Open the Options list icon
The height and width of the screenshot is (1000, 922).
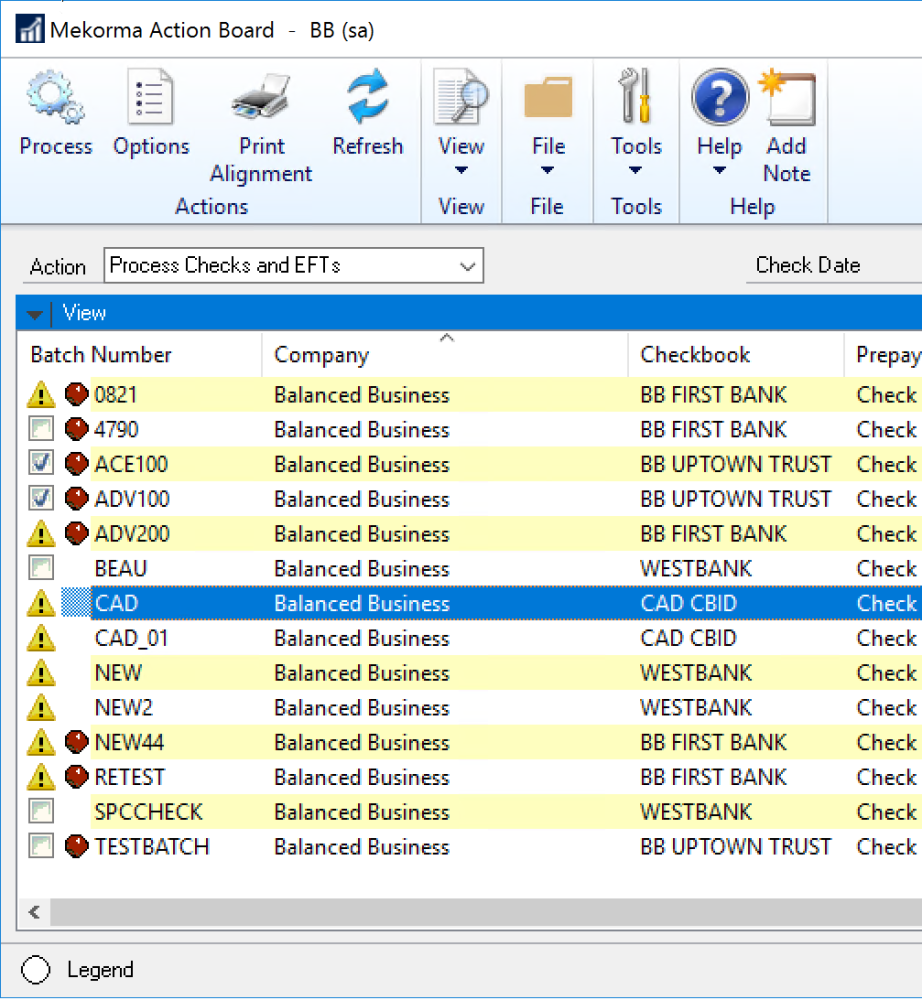150,97
